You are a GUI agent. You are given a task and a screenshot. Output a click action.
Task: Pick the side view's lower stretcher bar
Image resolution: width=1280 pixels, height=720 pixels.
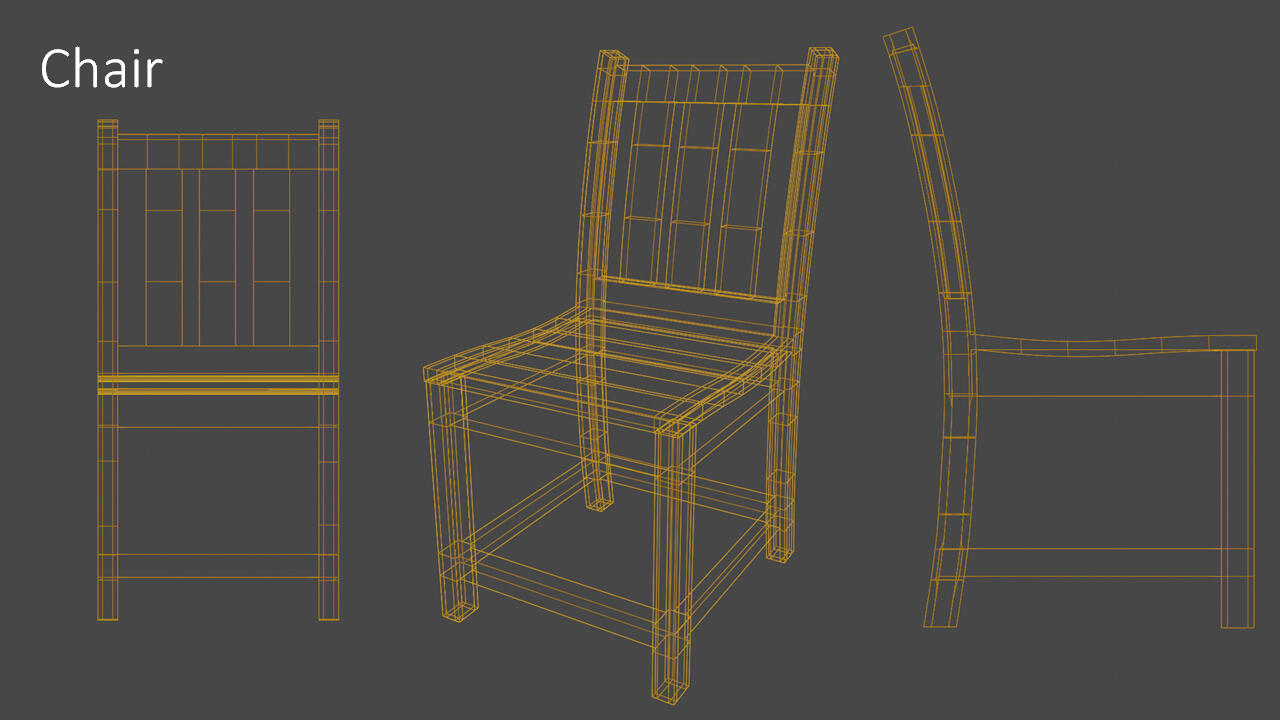click(x=1095, y=562)
